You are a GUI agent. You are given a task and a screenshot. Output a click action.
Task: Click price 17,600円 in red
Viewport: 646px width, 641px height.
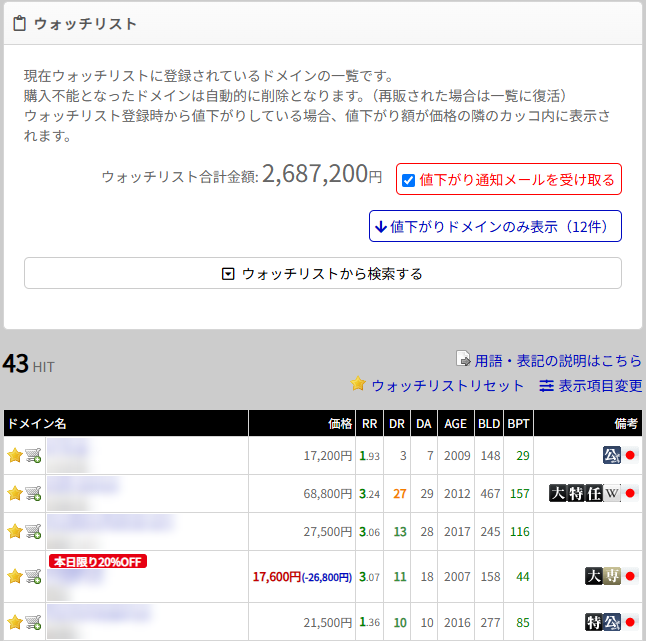tap(277, 577)
